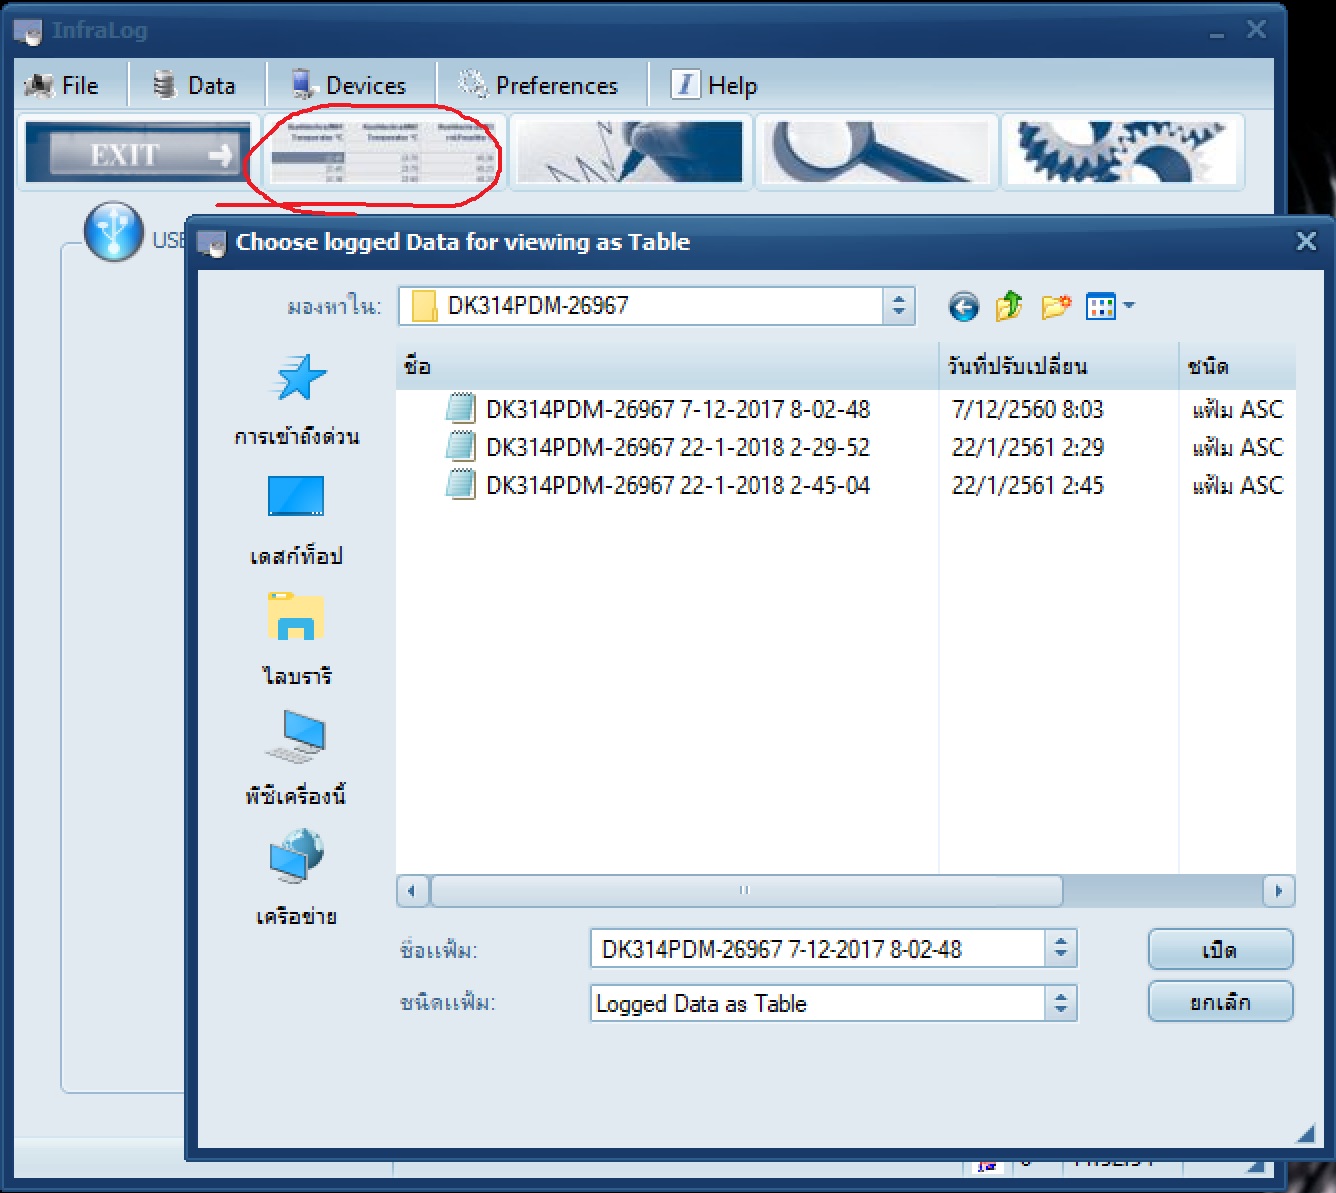Screen dimensions: 1336x1193
Task: Go up one folder level
Action: (x=1009, y=307)
